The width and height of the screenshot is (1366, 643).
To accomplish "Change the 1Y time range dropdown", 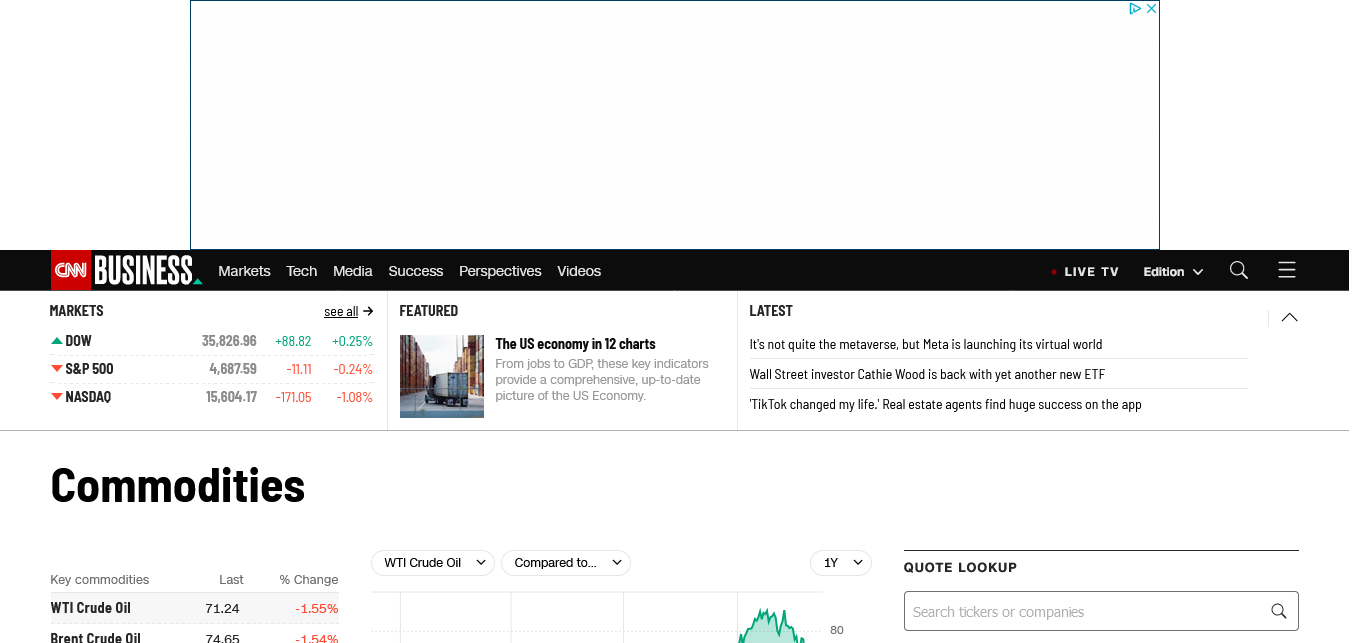I will [x=840, y=563].
